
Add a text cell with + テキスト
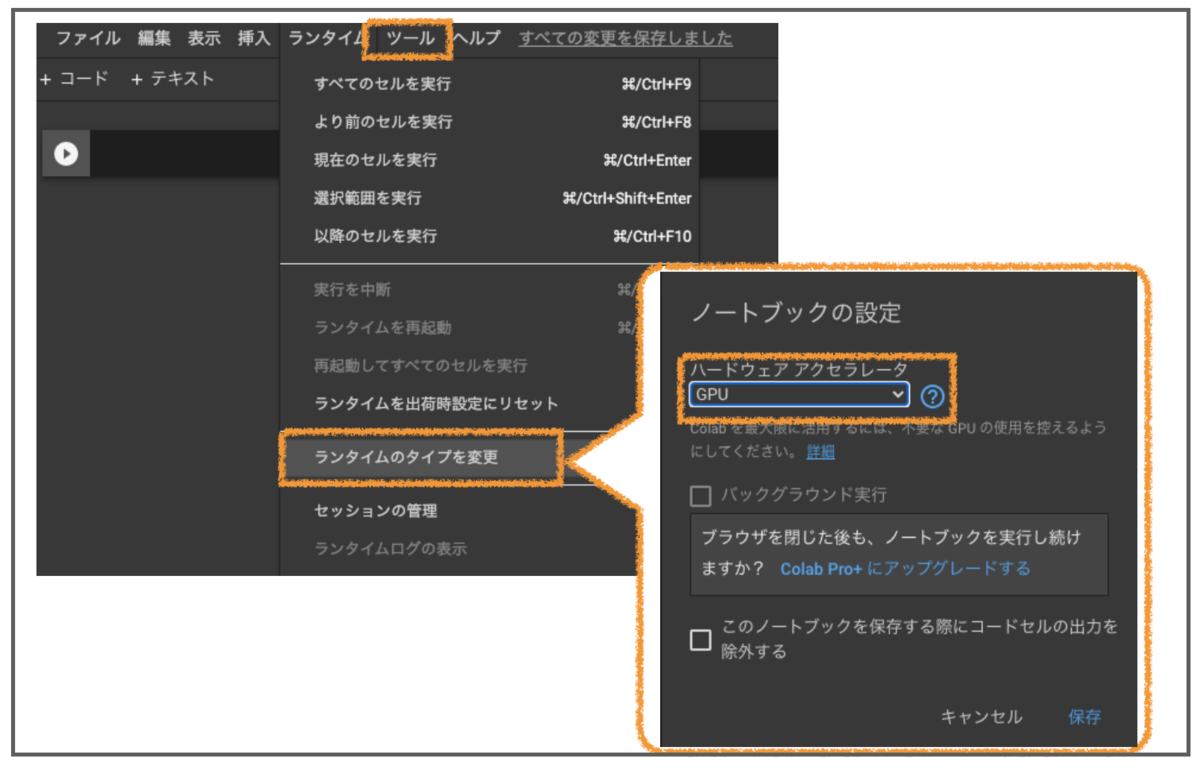[172, 79]
